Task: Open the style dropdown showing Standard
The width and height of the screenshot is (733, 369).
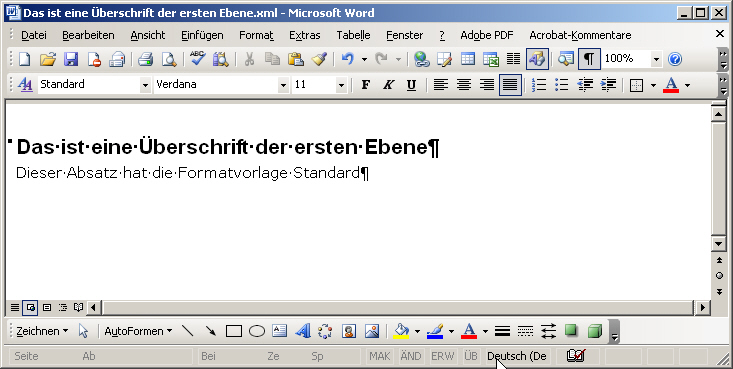Action: pyautogui.click(x=145, y=85)
